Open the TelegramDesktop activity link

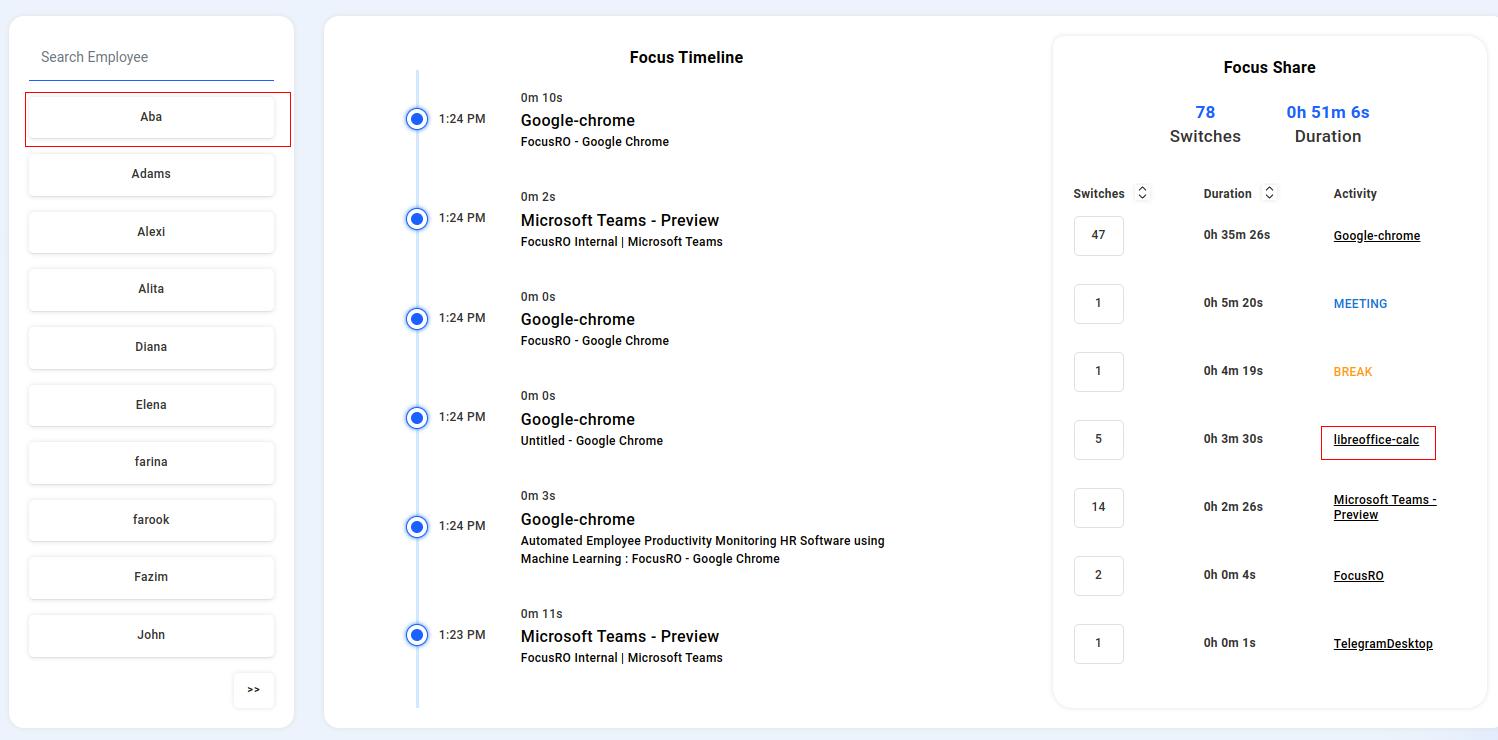pyautogui.click(x=1383, y=643)
